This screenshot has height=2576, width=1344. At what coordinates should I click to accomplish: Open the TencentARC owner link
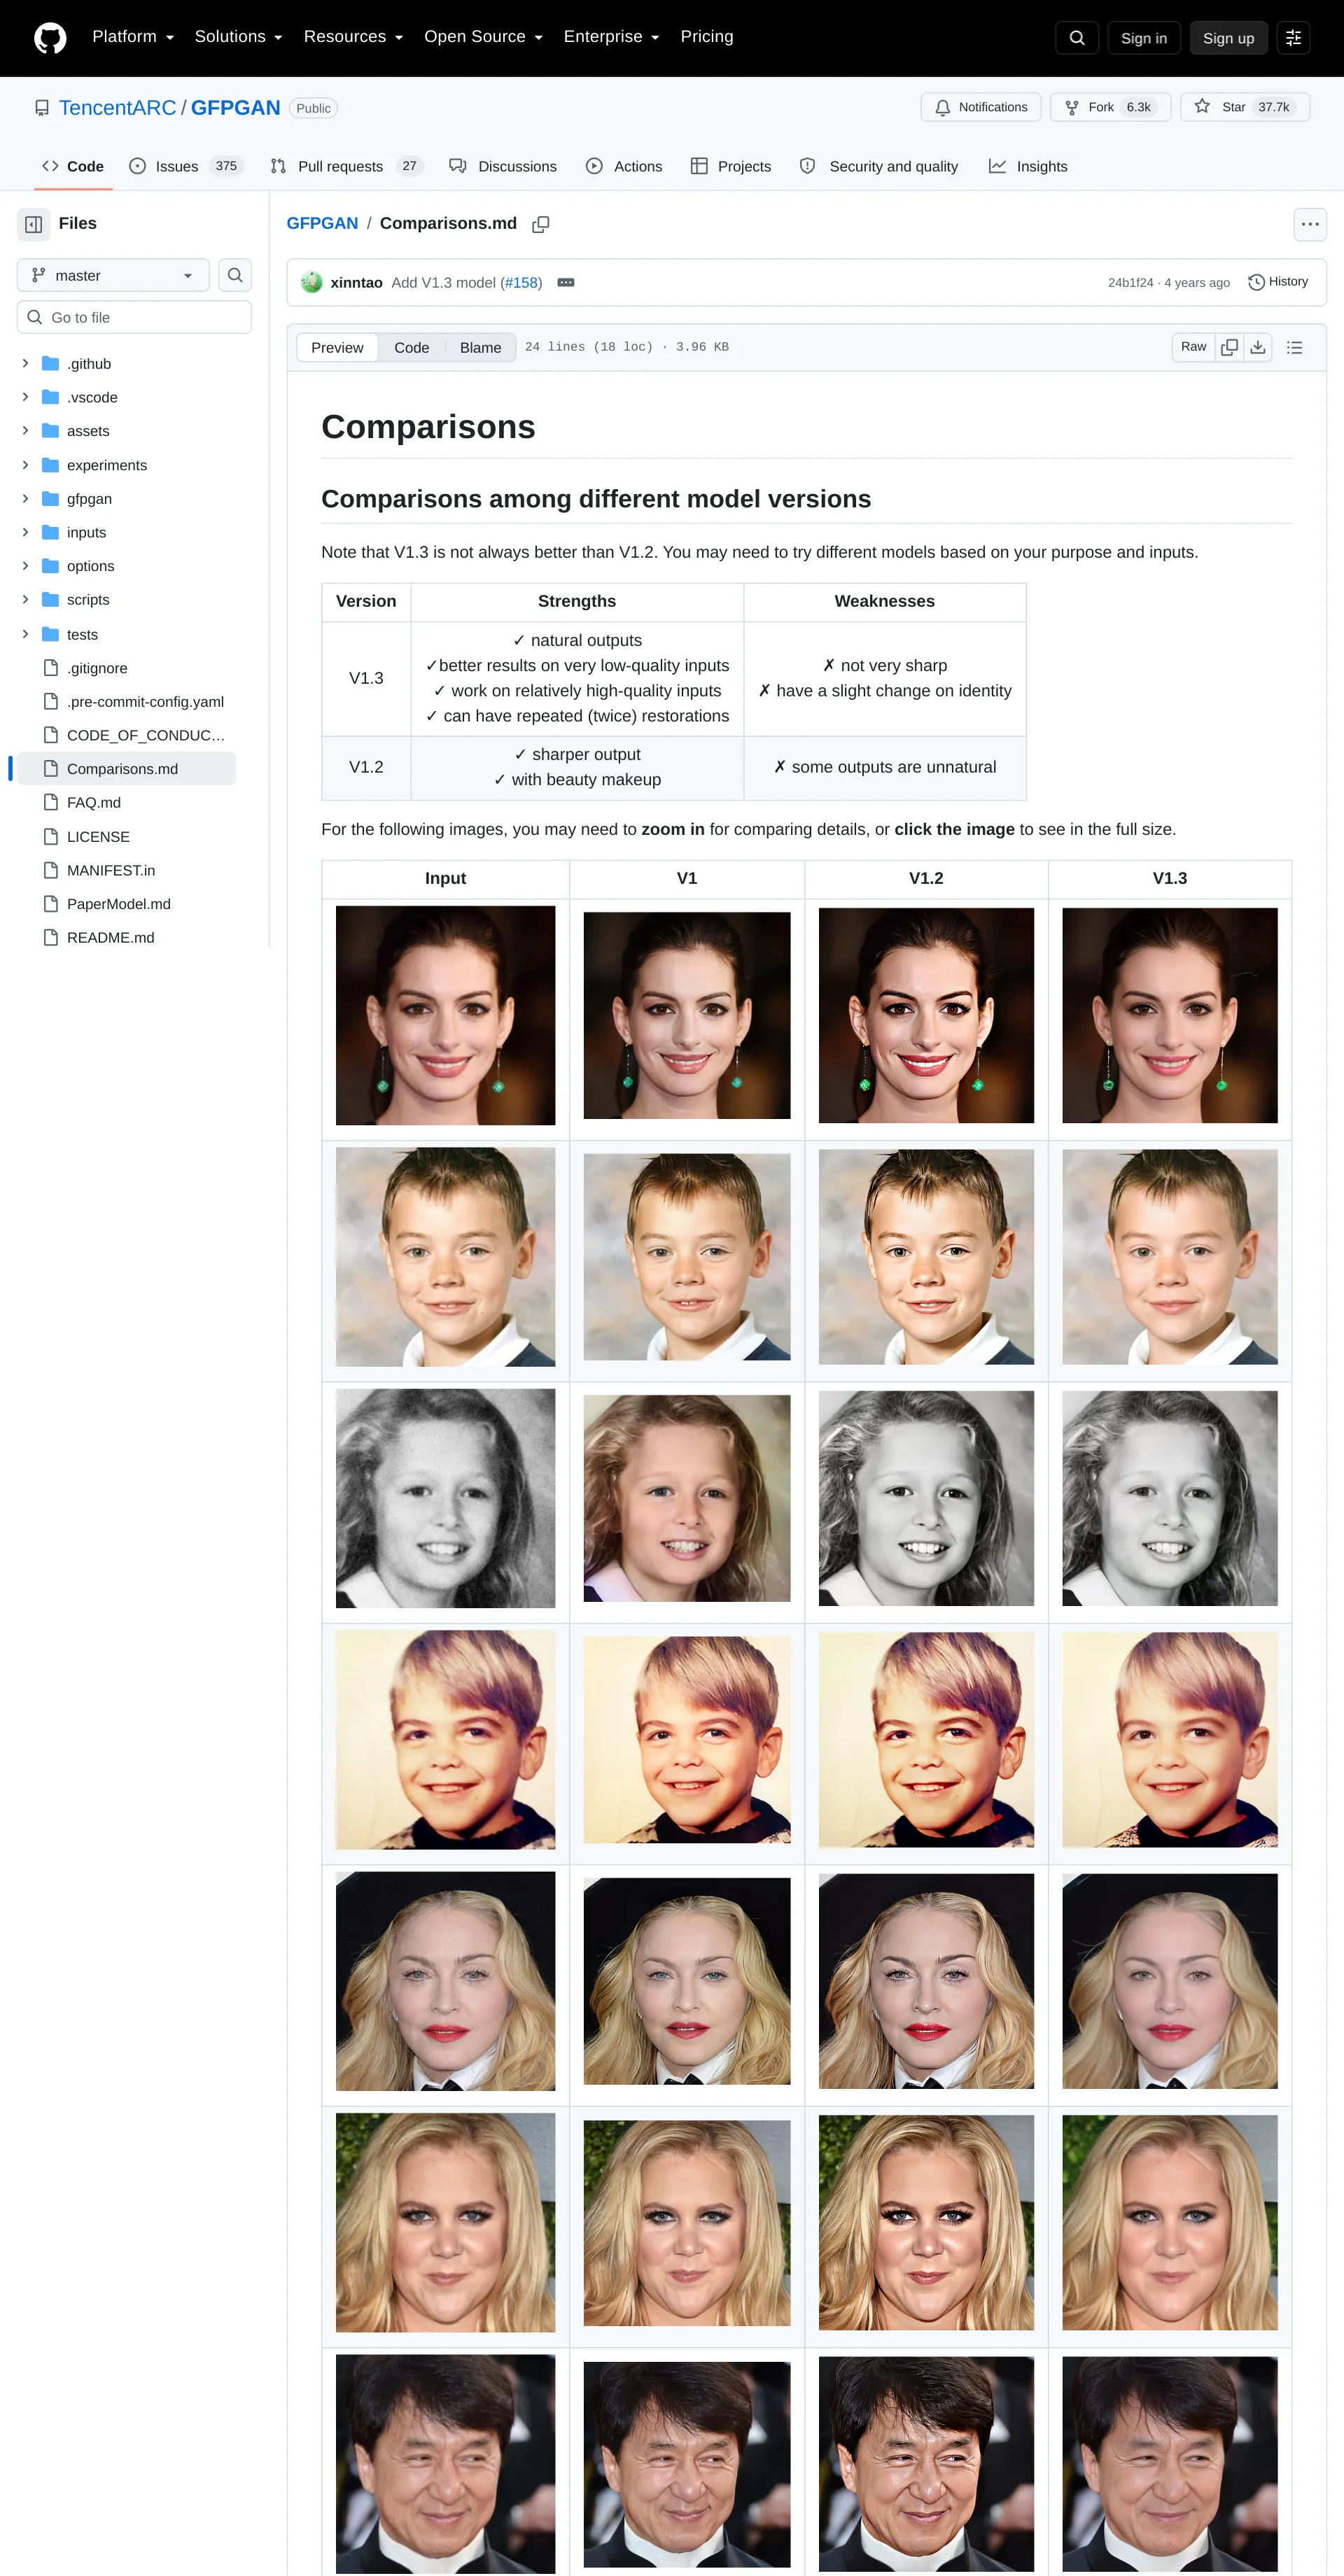coord(117,108)
